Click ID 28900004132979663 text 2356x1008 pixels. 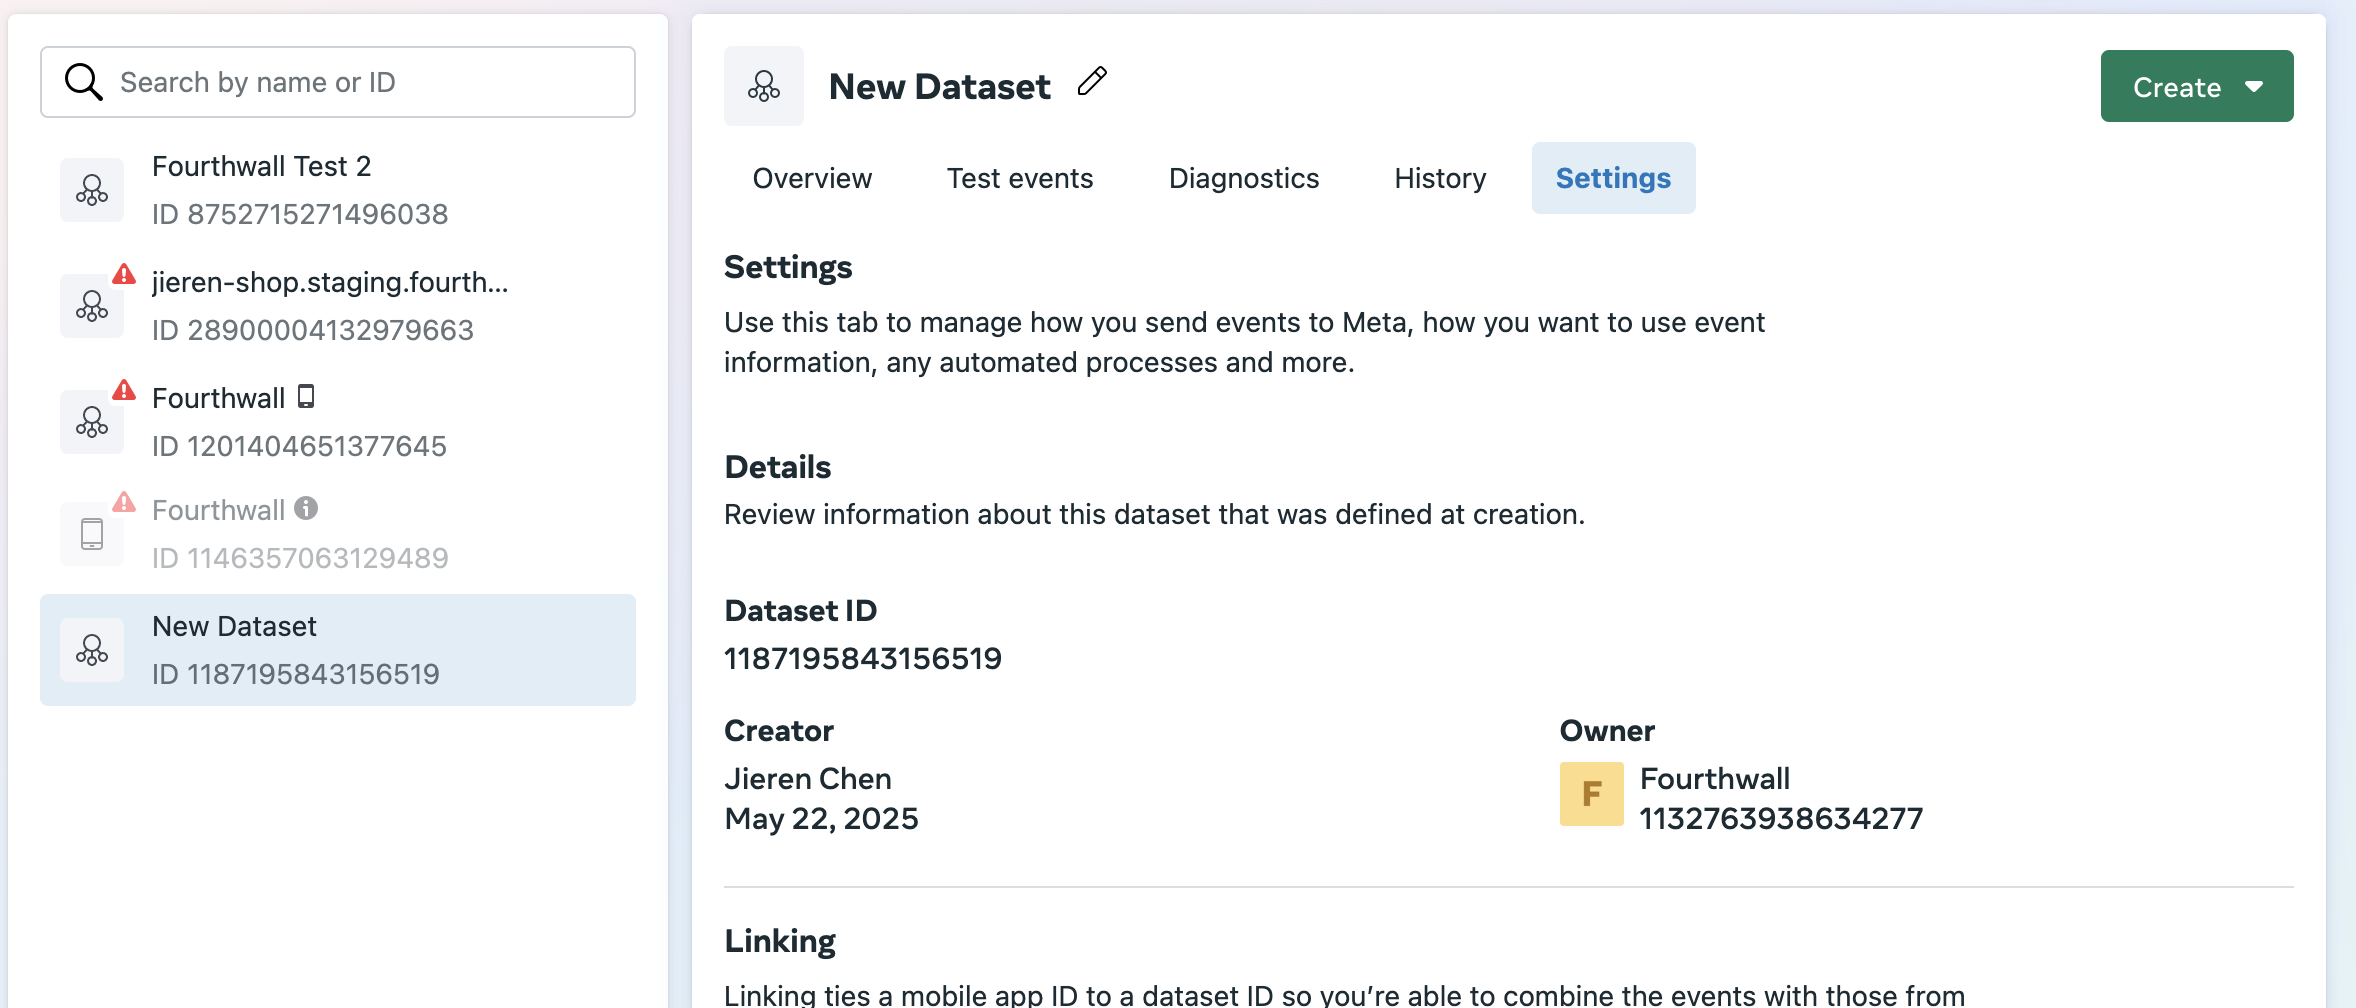[313, 330]
